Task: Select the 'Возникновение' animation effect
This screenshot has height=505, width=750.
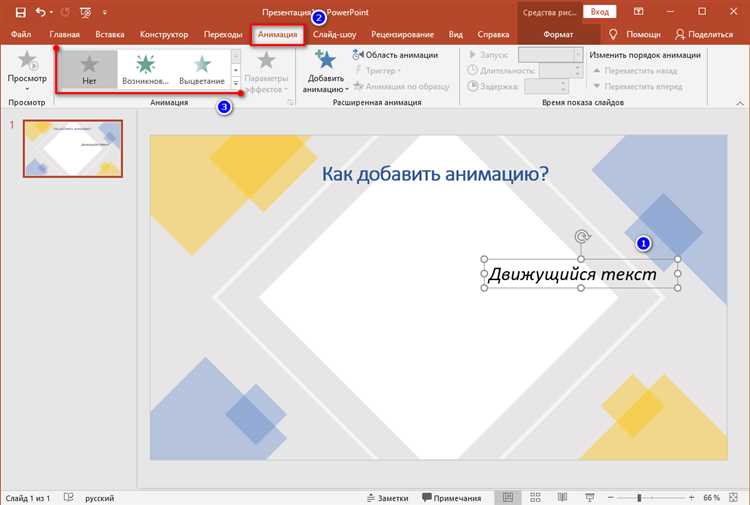Action: [146, 71]
